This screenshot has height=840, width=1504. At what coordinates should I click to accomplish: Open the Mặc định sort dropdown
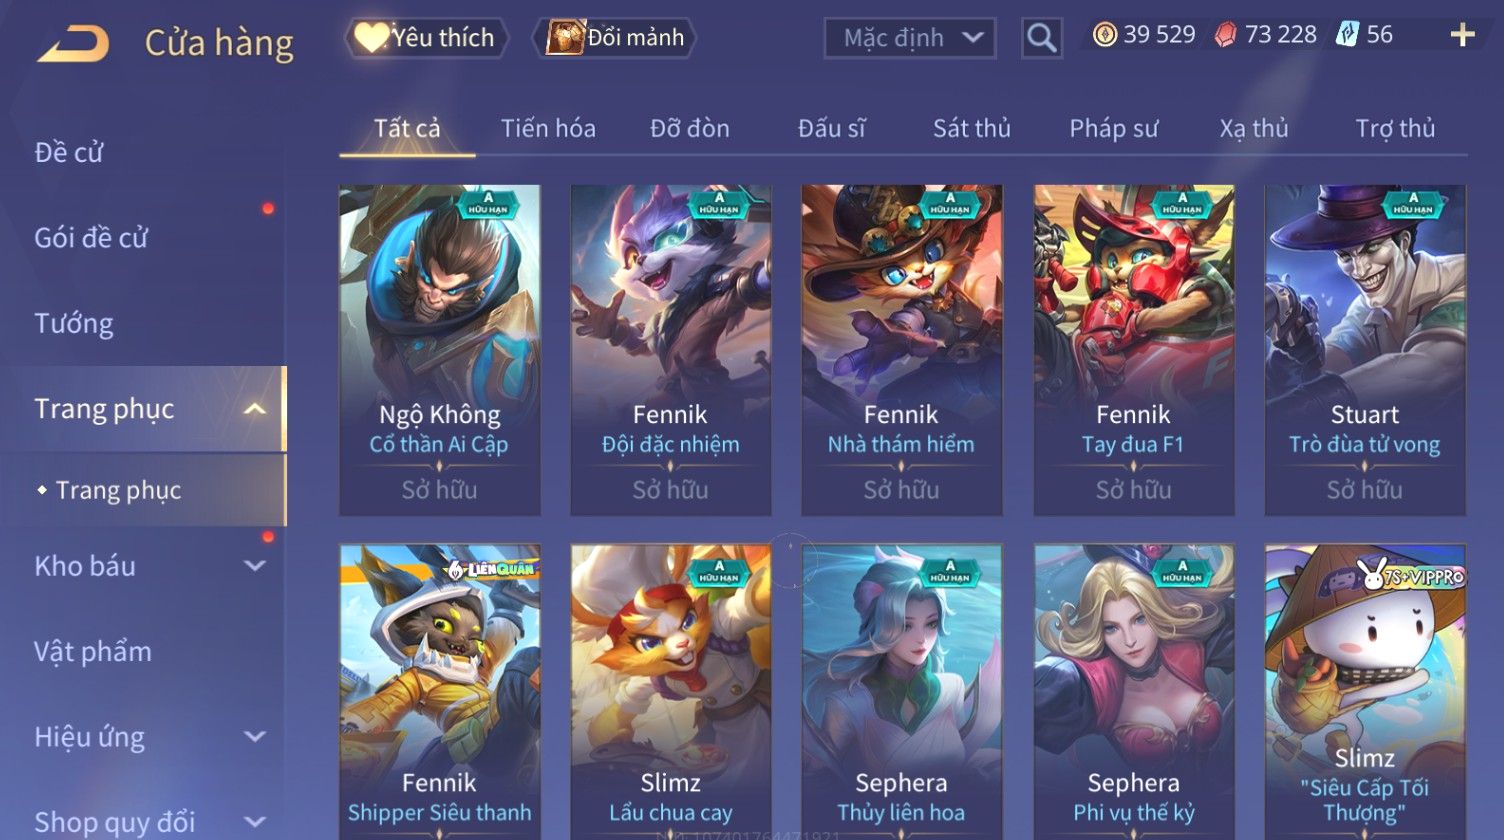(910, 38)
